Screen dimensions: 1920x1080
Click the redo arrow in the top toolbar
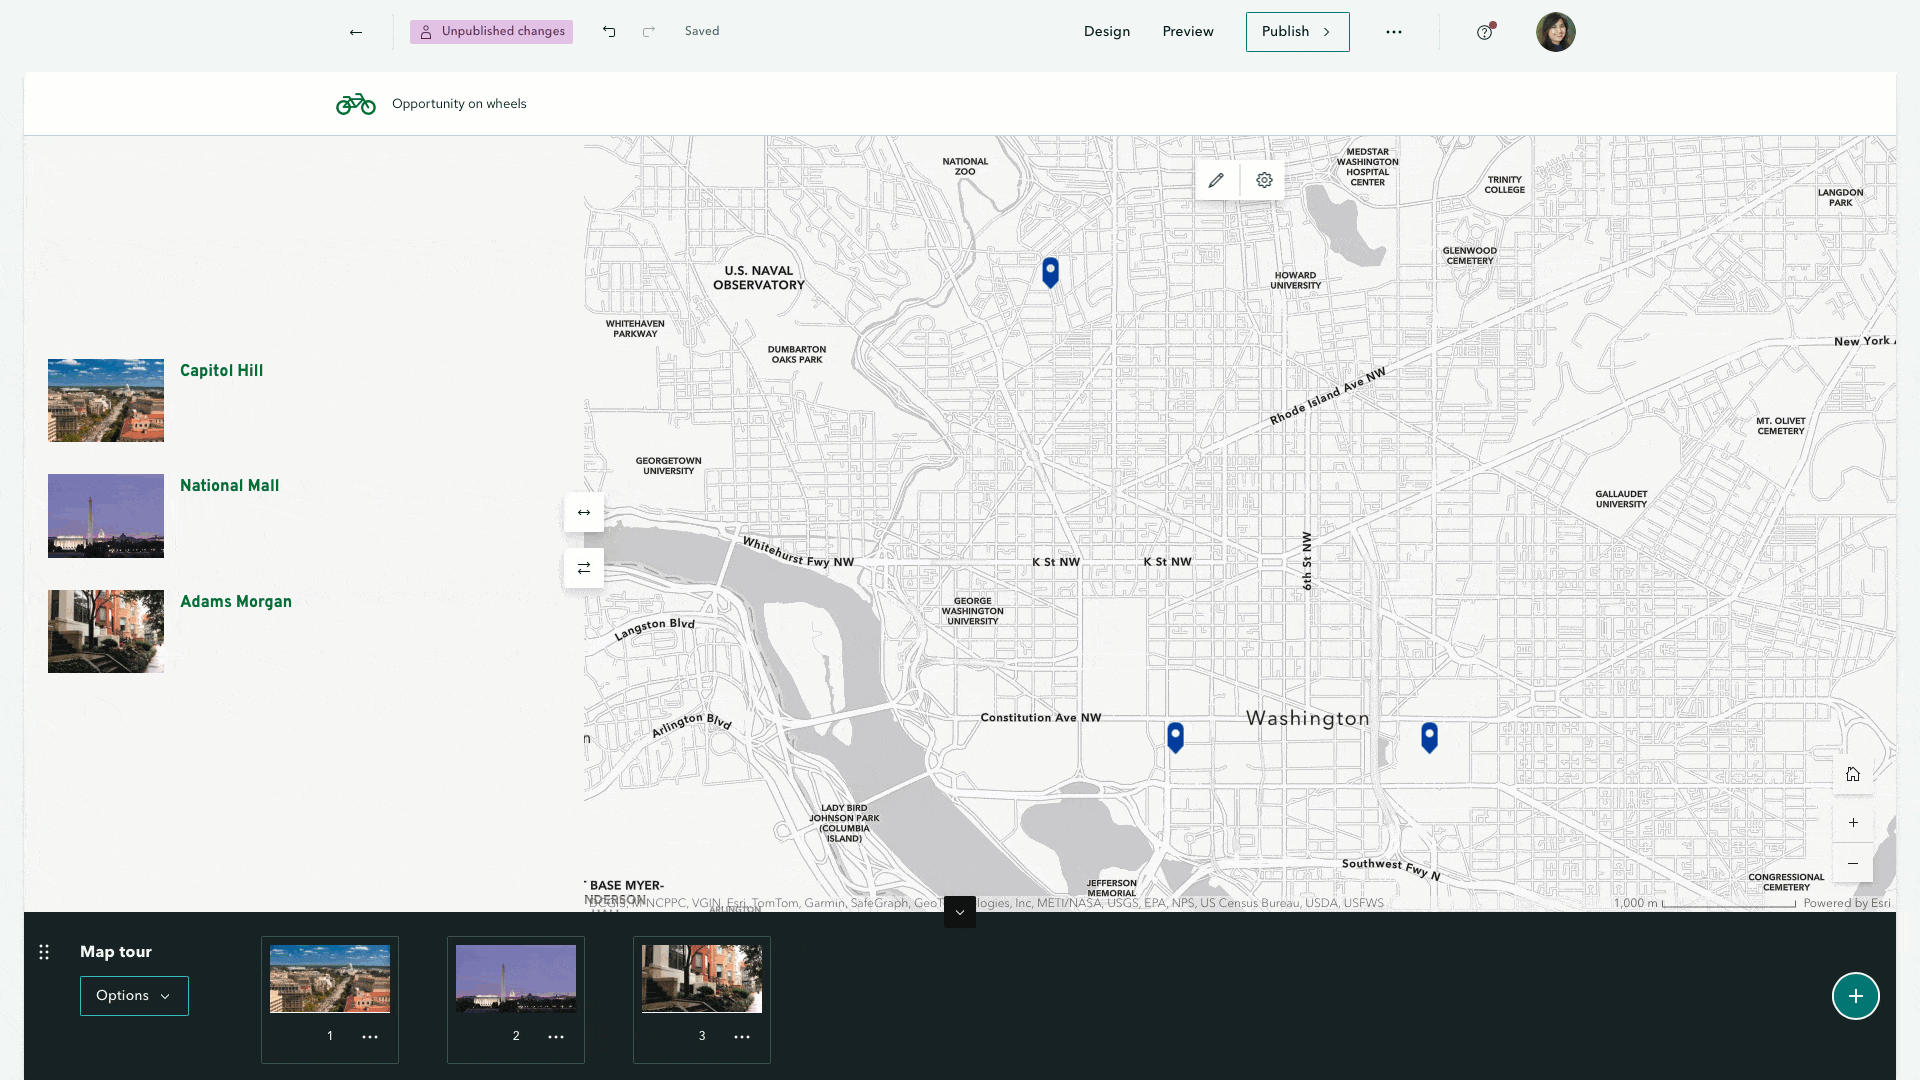(x=648, y=31)
